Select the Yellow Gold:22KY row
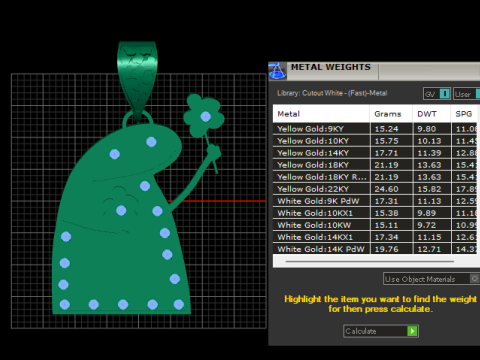Image resolution: width=480 pixels, height=360 pixels. [375, 189]
